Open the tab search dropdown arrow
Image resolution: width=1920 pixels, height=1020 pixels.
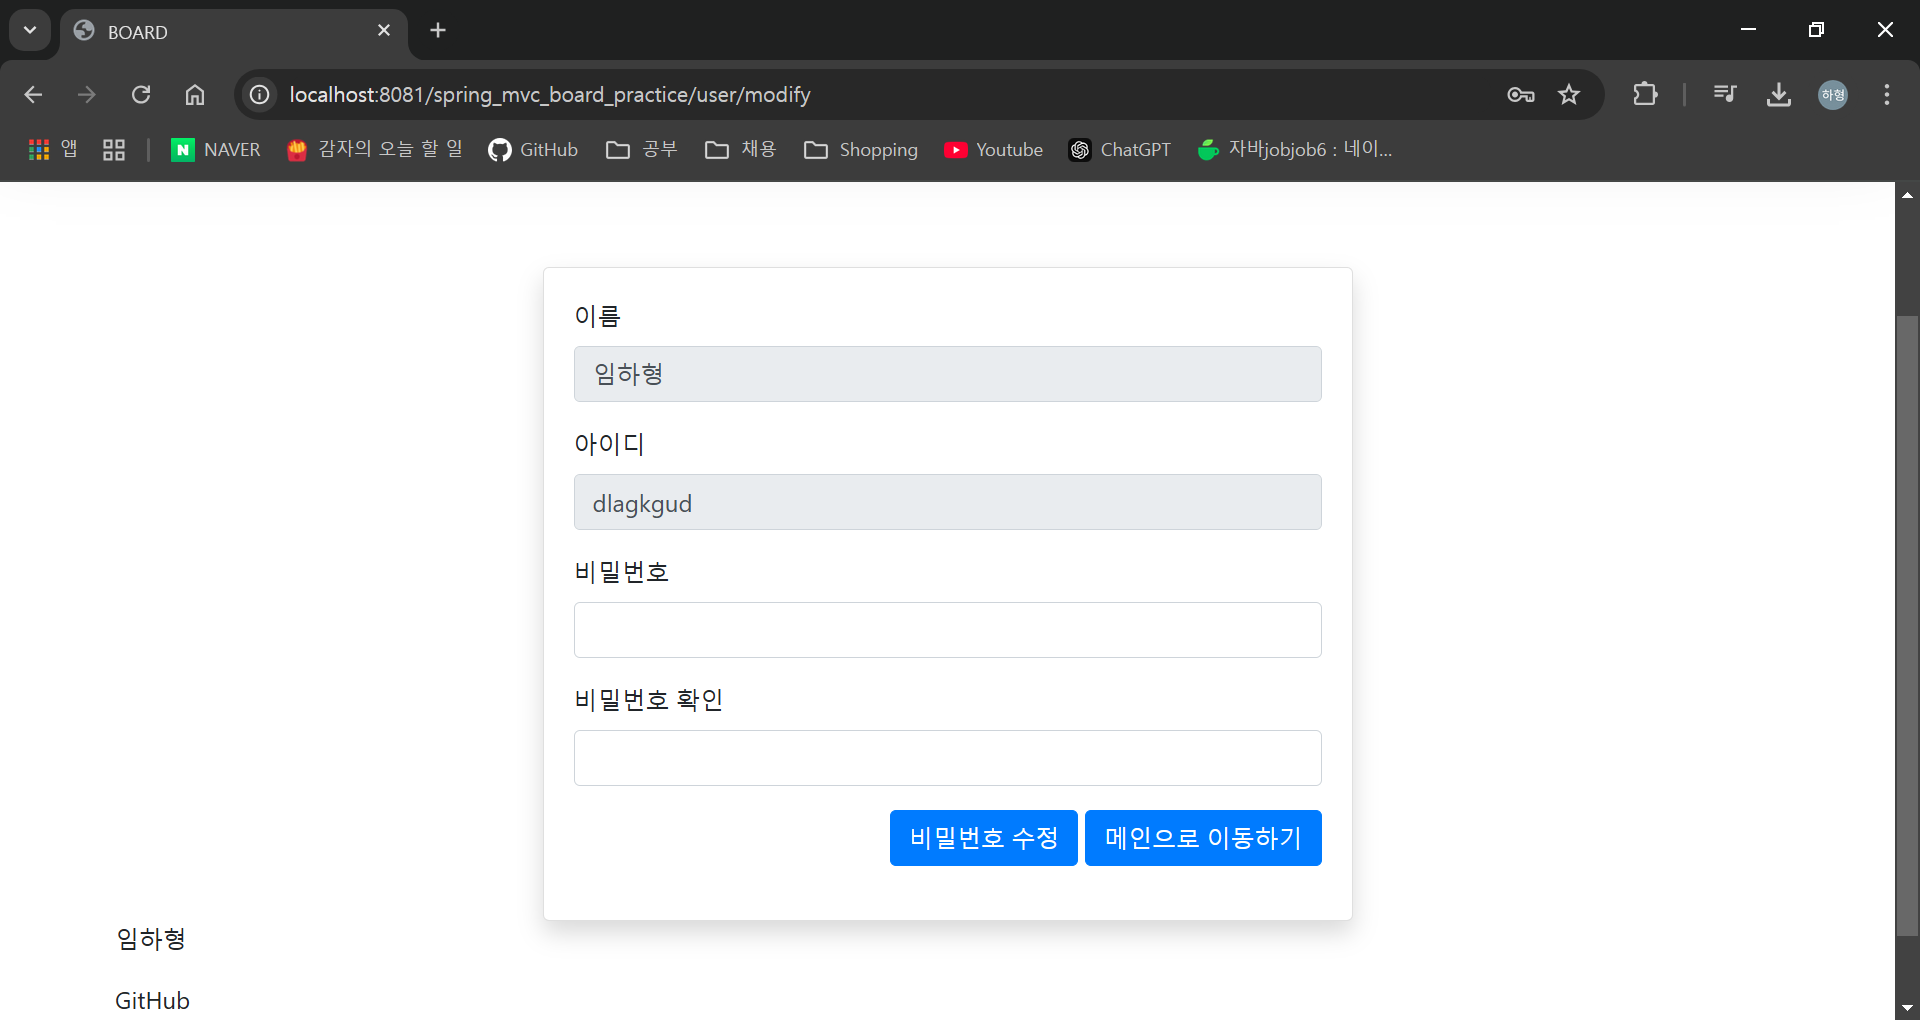pyautogui.click(x=30, y=30)
